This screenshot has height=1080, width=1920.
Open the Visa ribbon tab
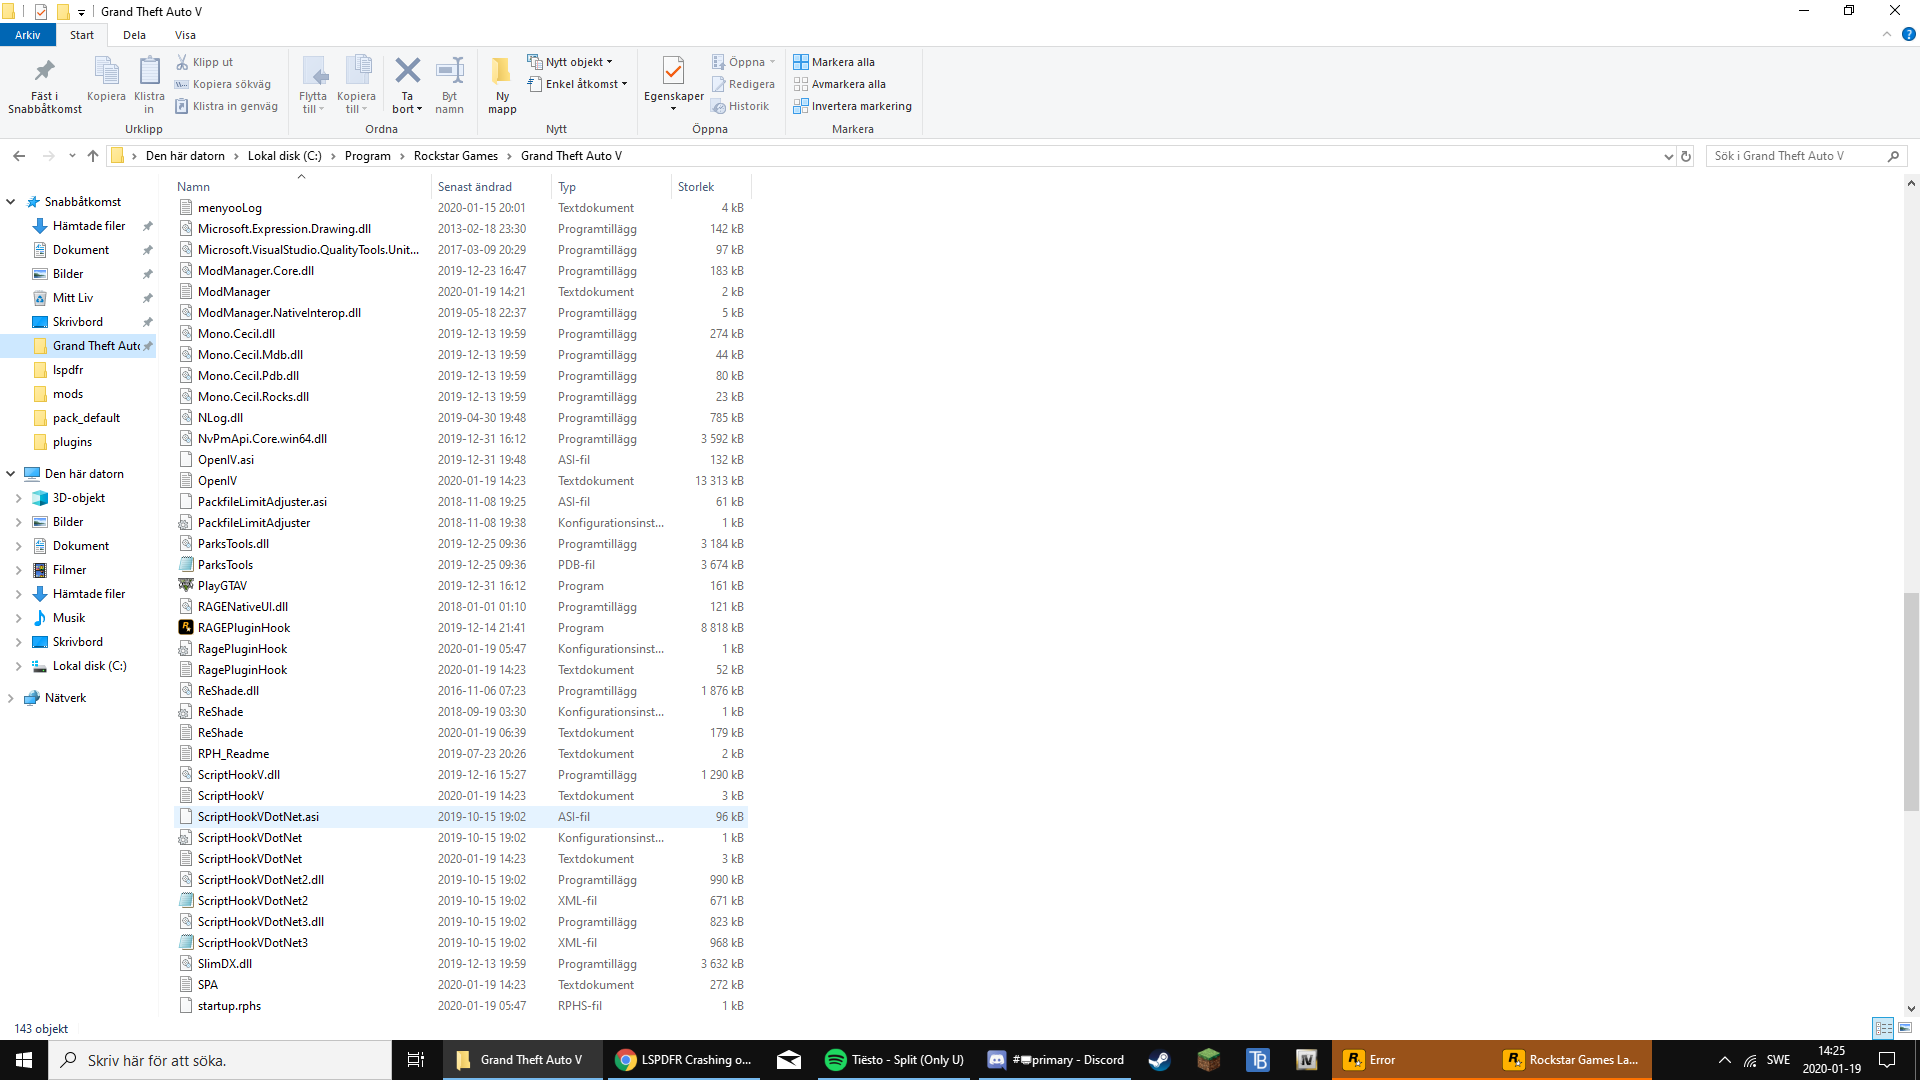tap(185, 35)
